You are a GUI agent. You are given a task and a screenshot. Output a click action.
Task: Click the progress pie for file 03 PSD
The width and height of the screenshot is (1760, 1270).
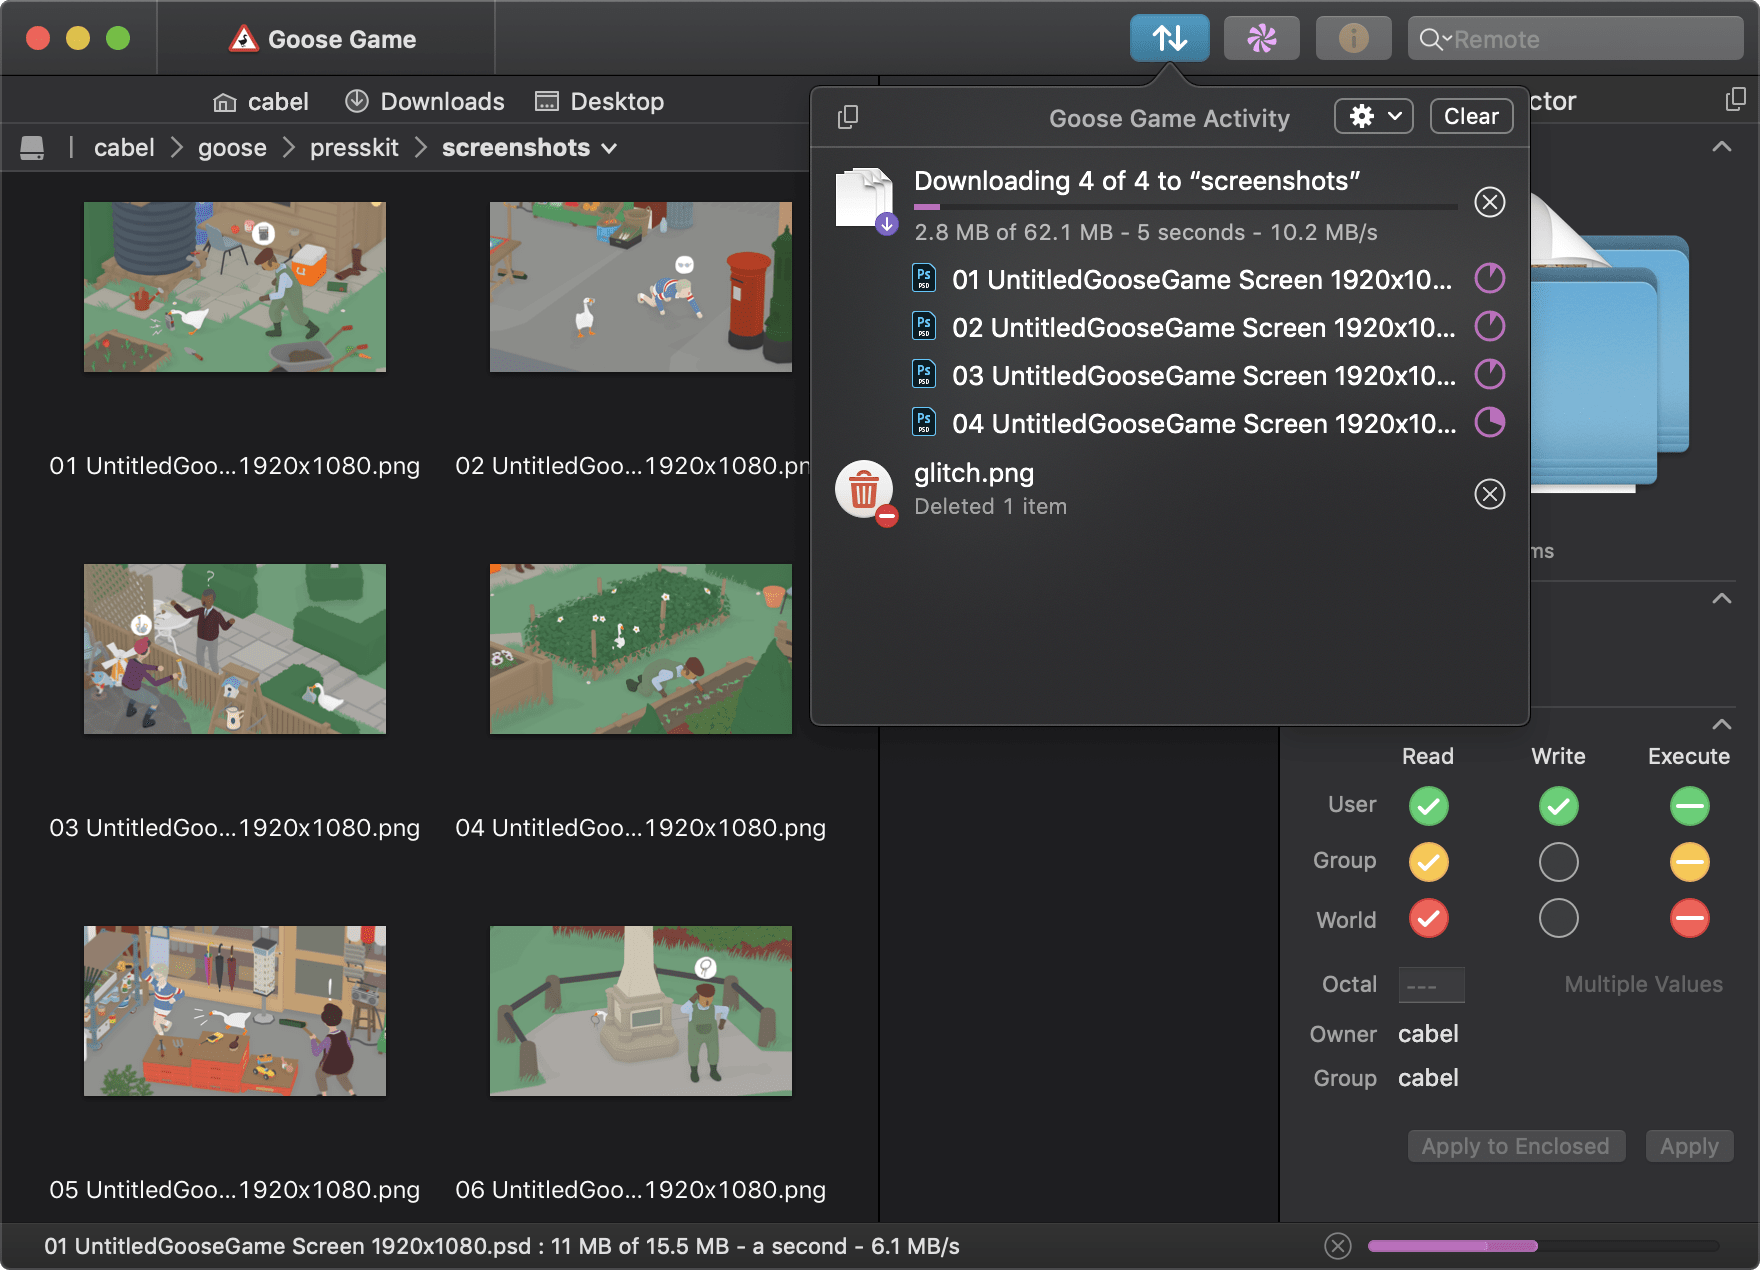pos(1489,374)
